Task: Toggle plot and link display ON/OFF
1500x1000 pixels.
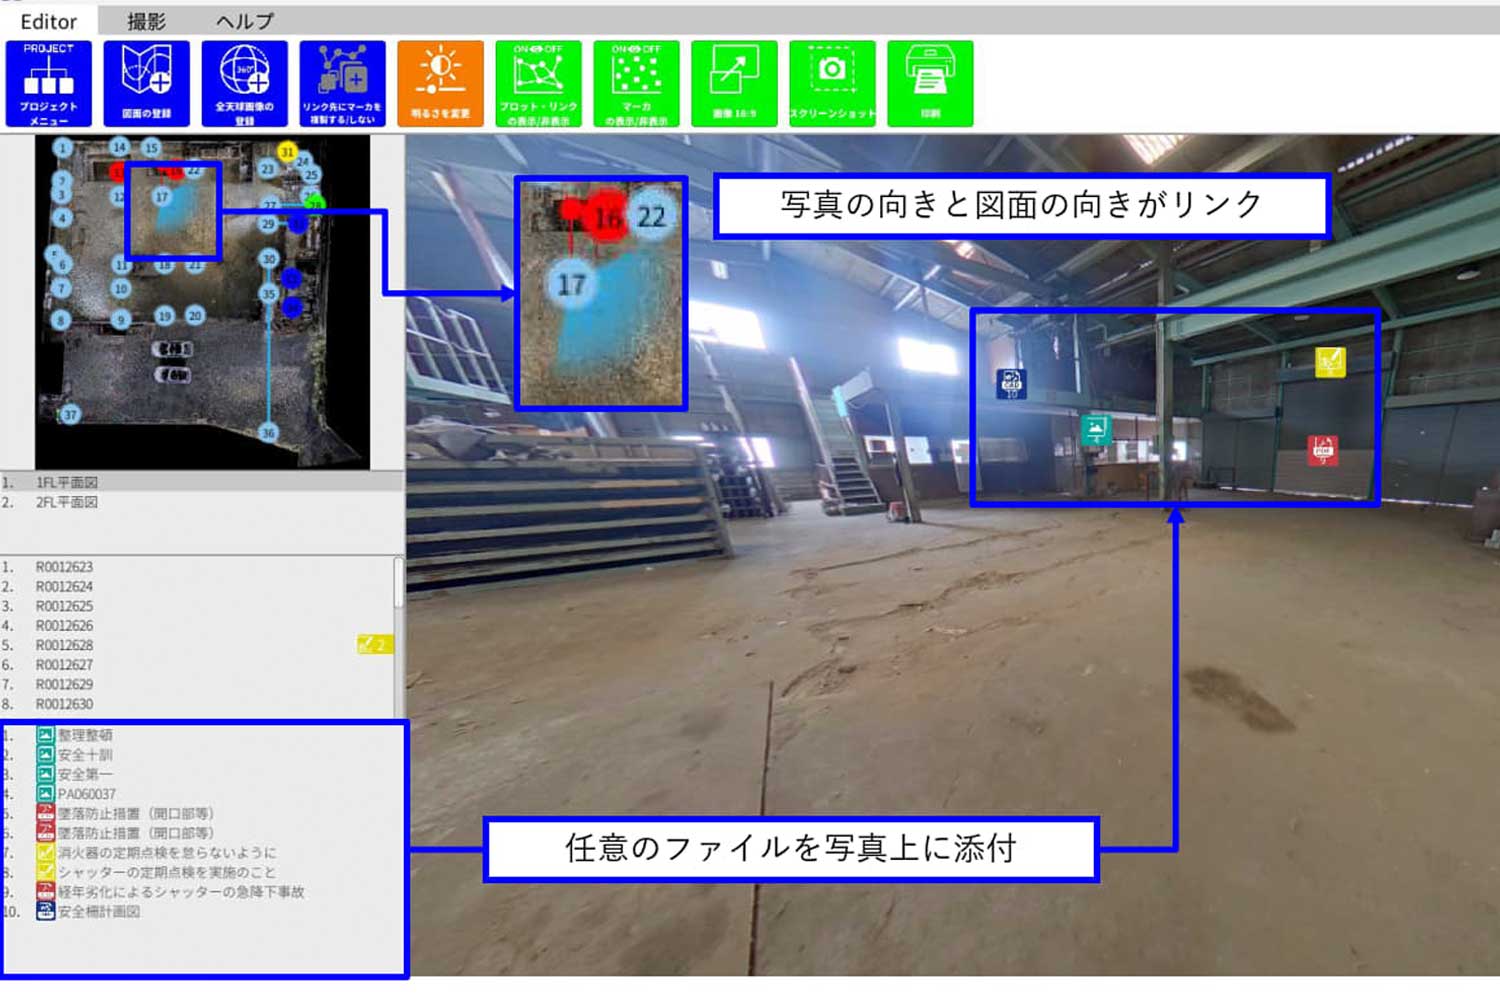Action: click(538, 84)
